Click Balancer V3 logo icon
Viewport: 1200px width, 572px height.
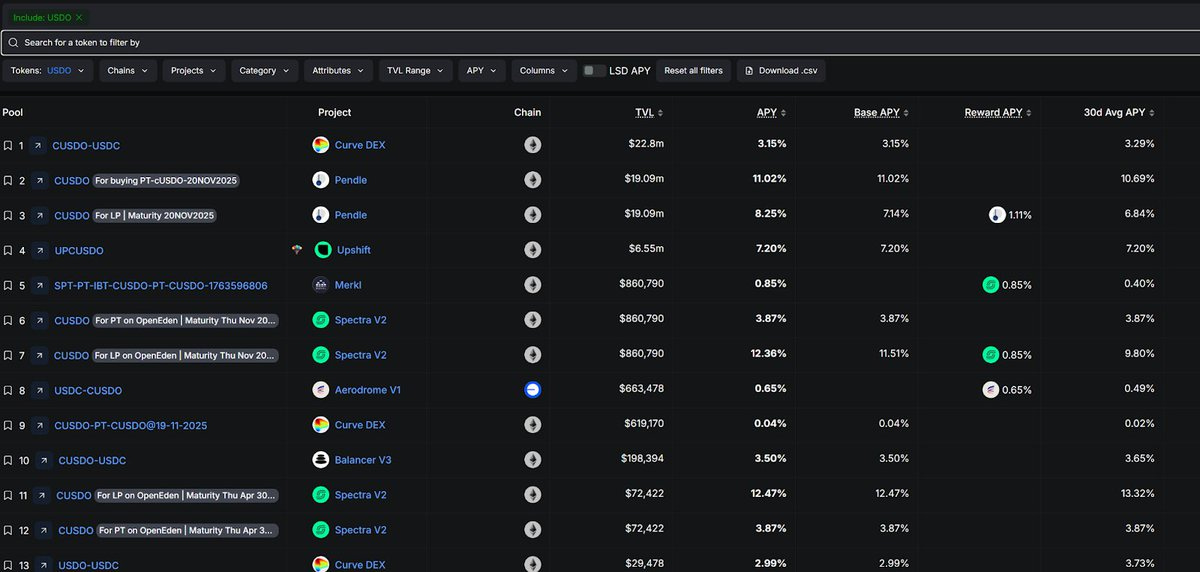(320, 460)
